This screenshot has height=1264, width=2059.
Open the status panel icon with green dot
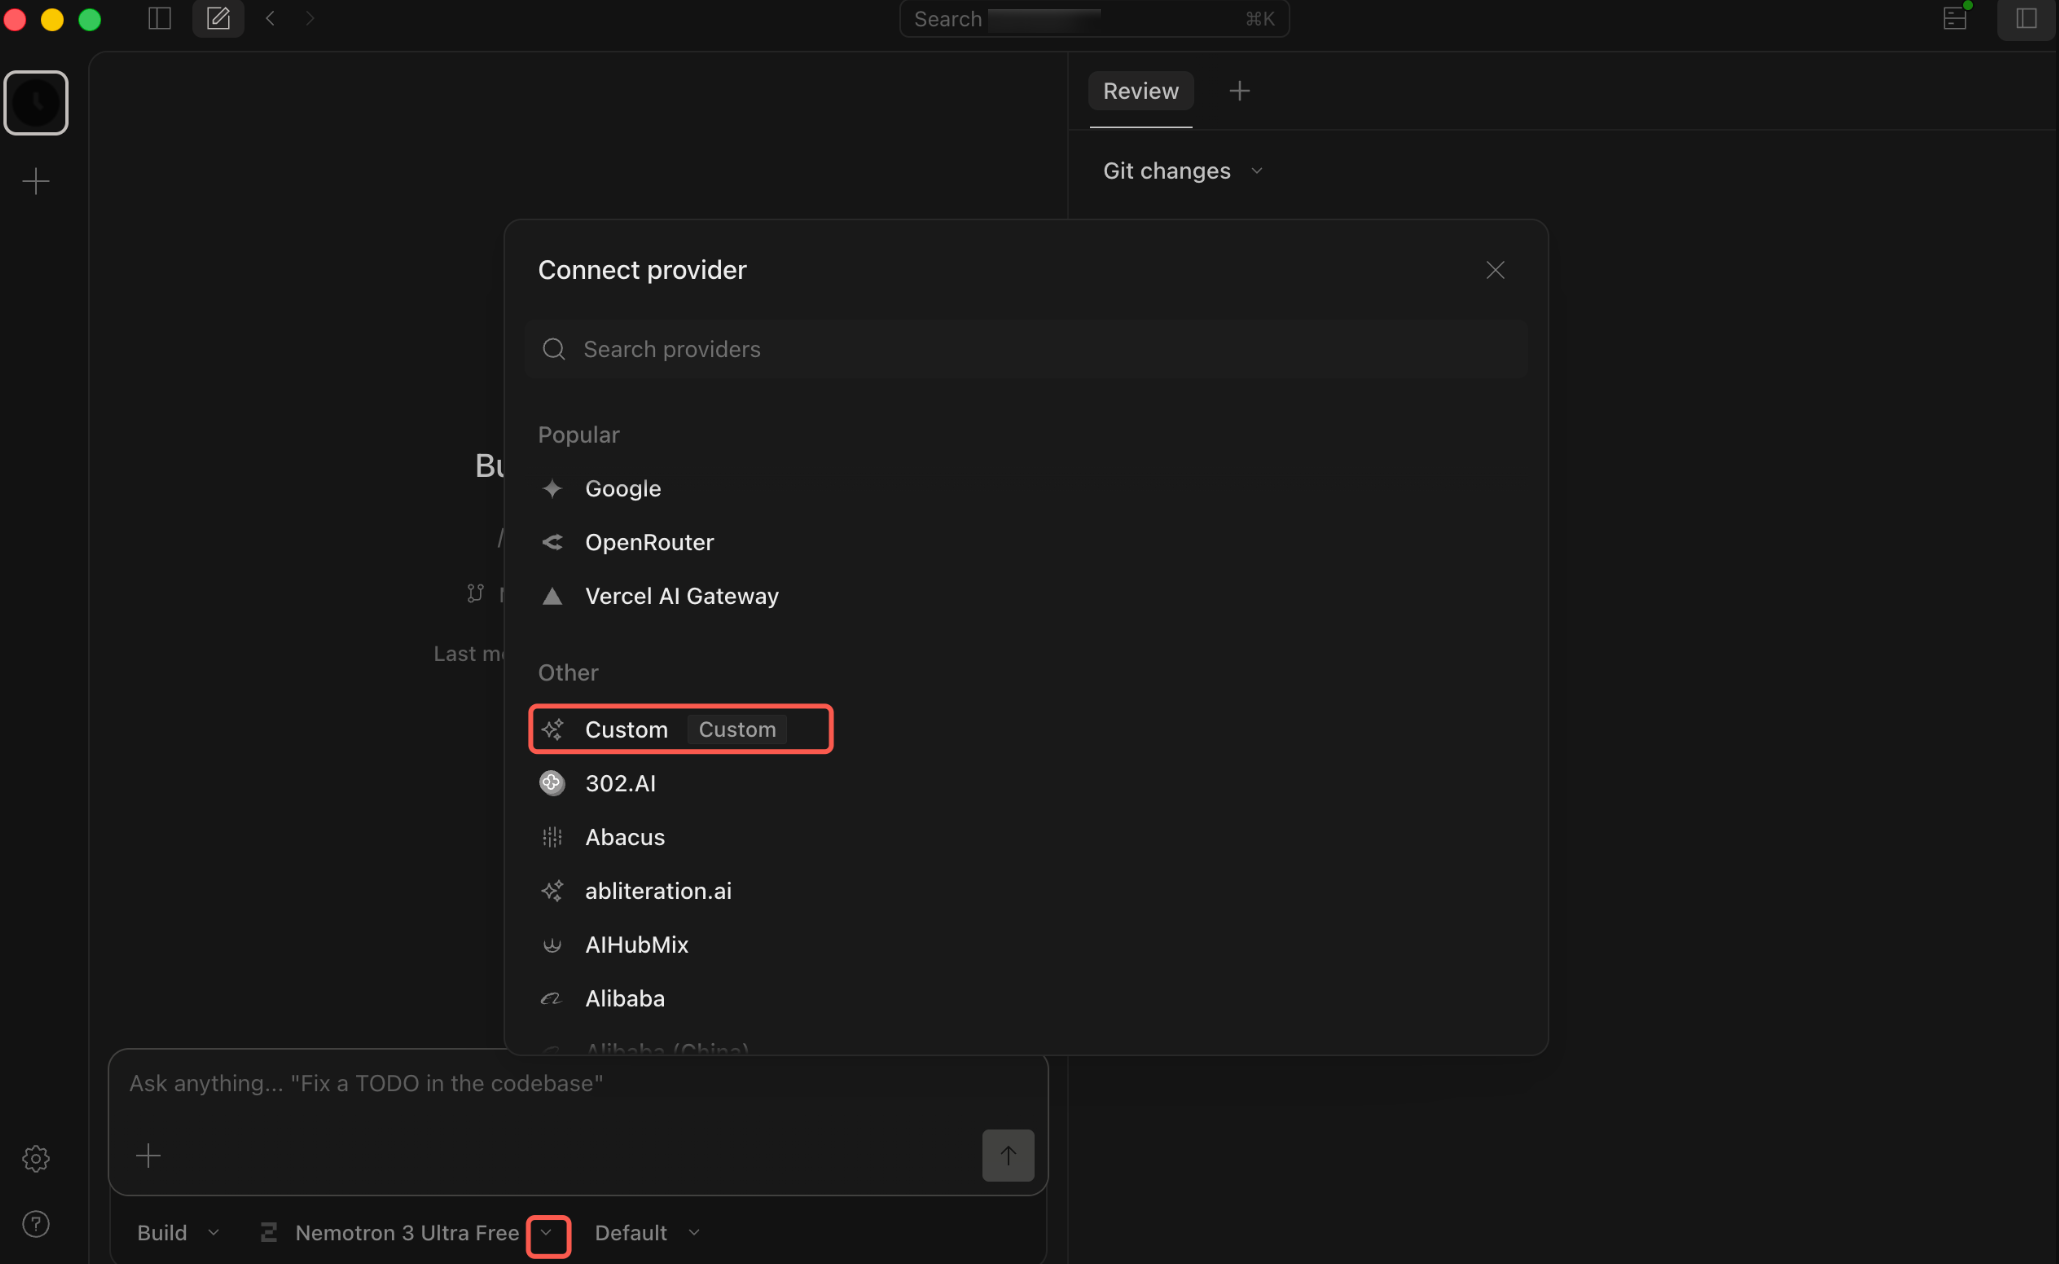click(x=1955, y=18)
